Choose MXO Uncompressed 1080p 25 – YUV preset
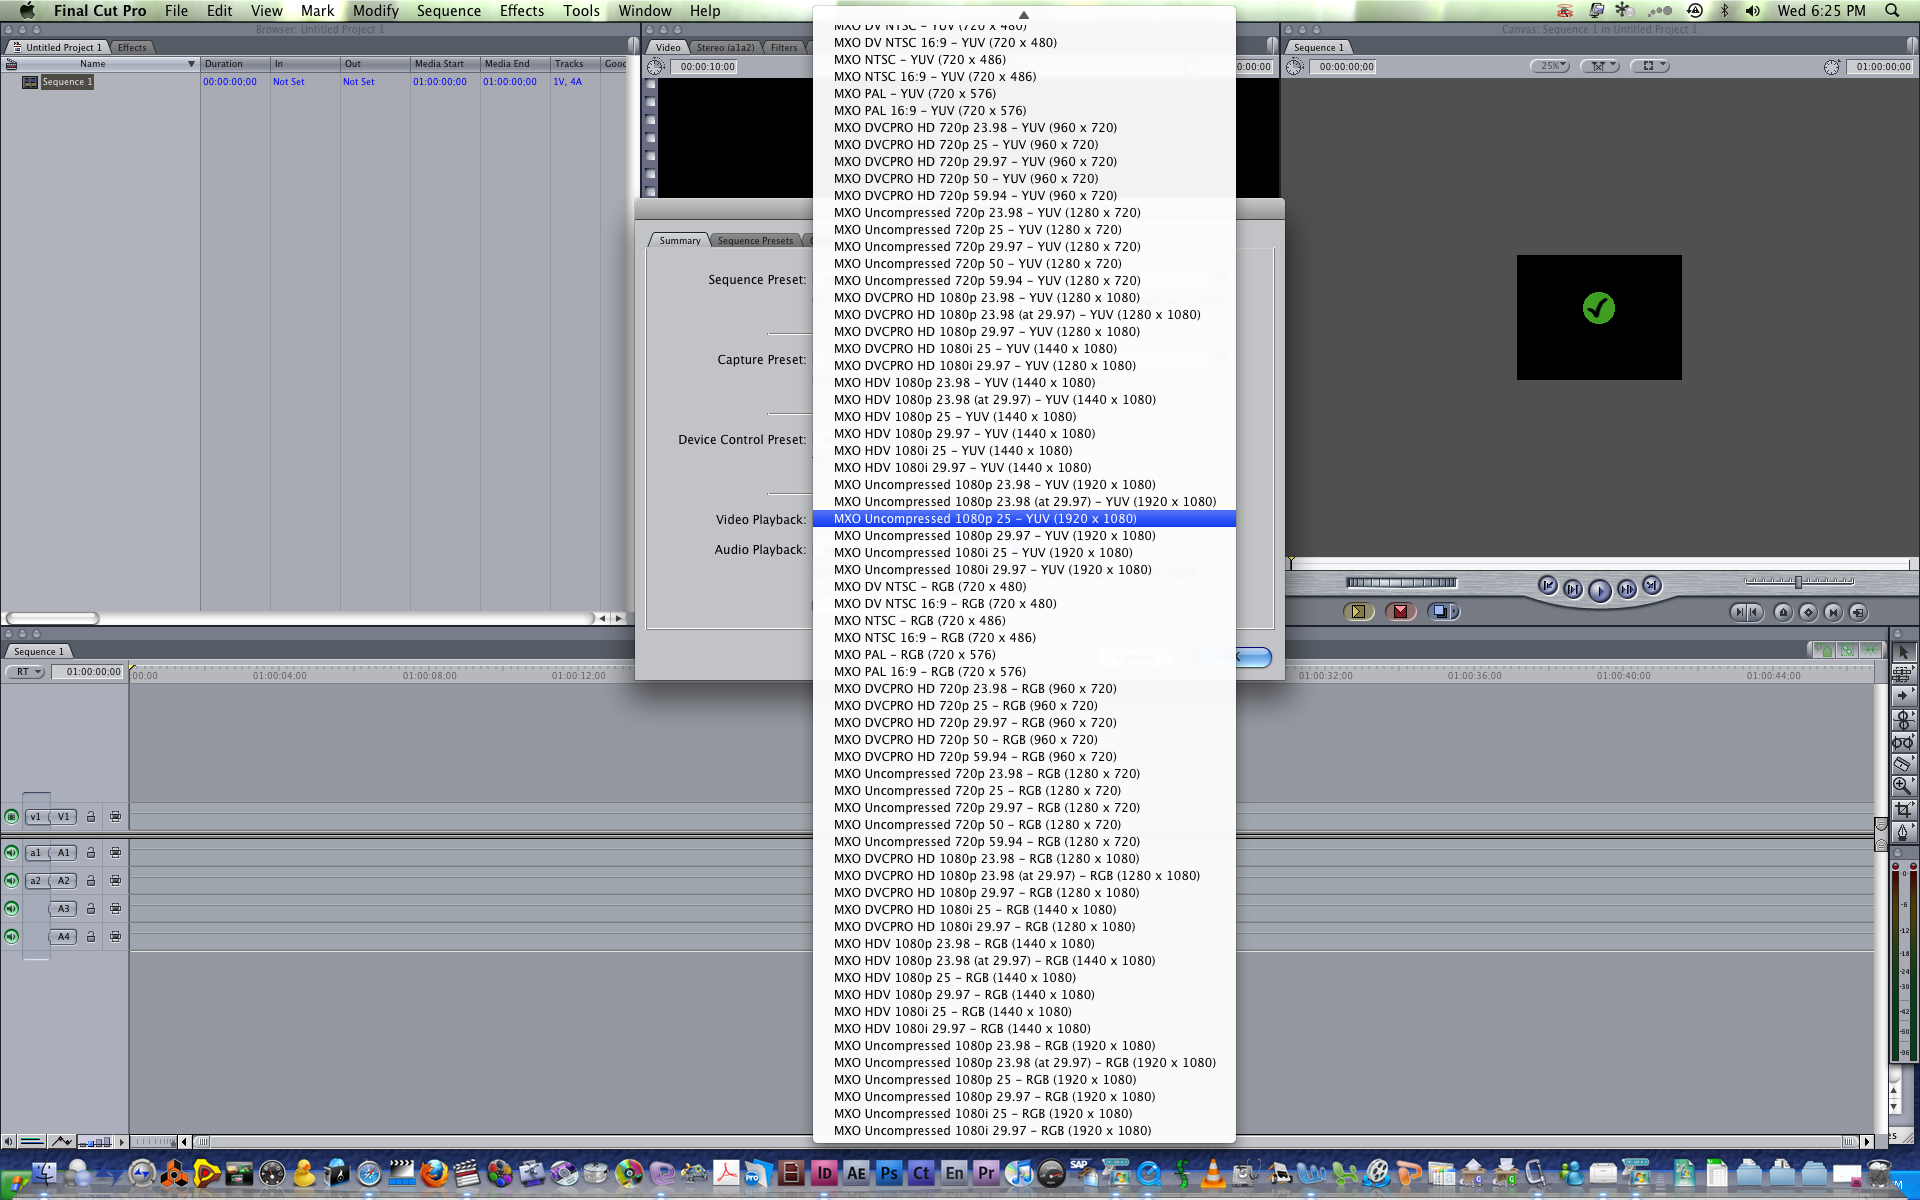The image size is (1920, 1200). (x=1024, y=519)
